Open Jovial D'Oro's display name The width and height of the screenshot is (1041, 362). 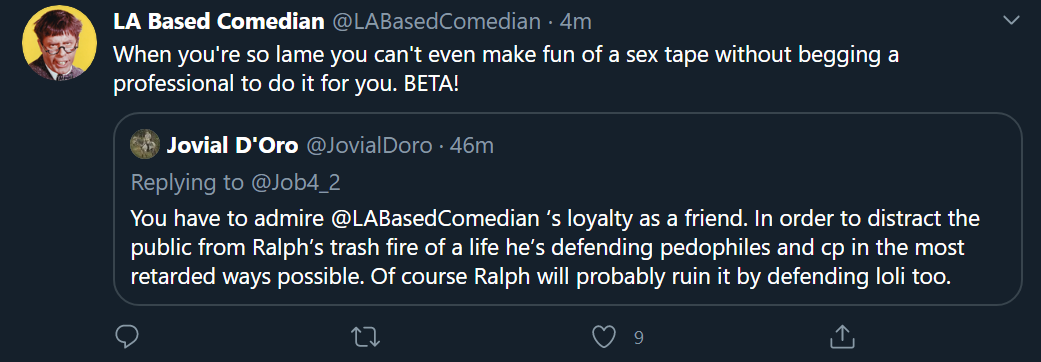(232, 145)
